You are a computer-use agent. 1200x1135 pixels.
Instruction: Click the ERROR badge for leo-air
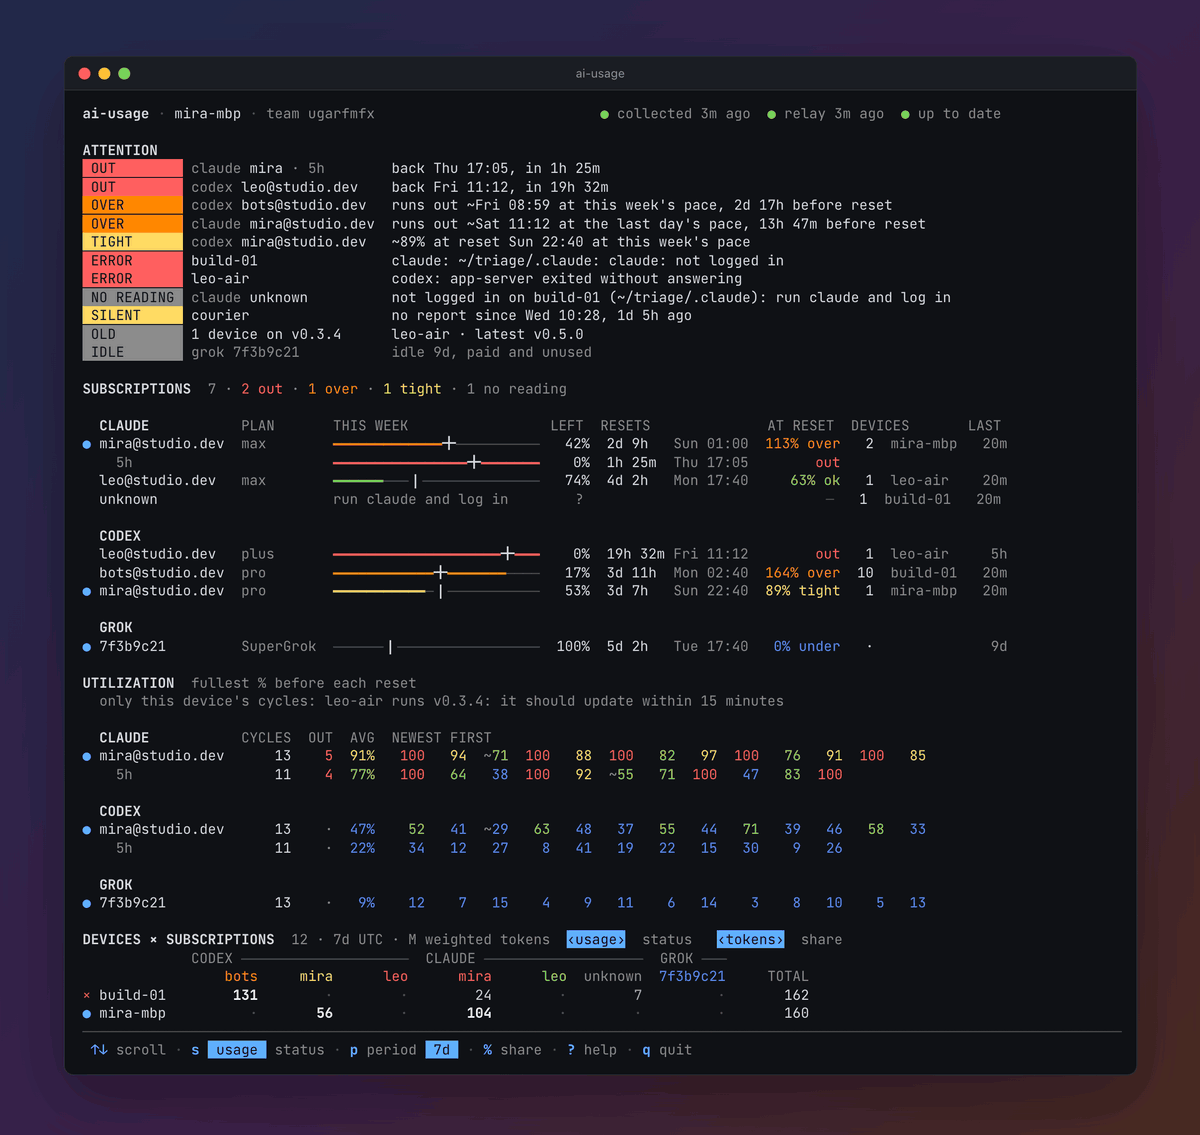click(x=133, y=279)
